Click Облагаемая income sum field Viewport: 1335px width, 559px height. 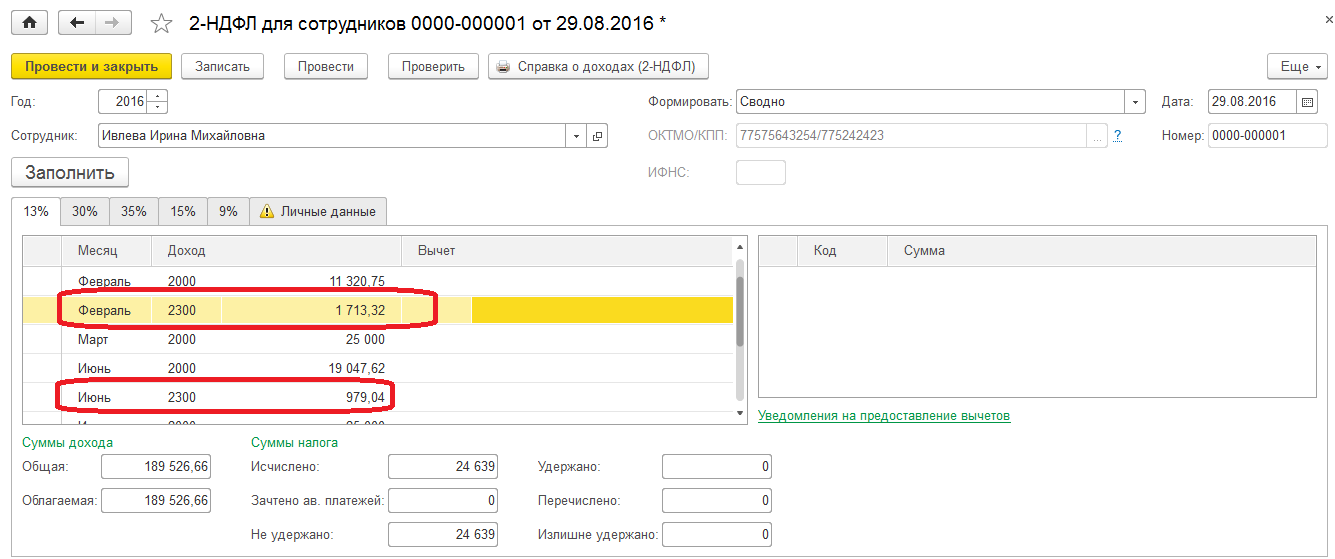156,500
